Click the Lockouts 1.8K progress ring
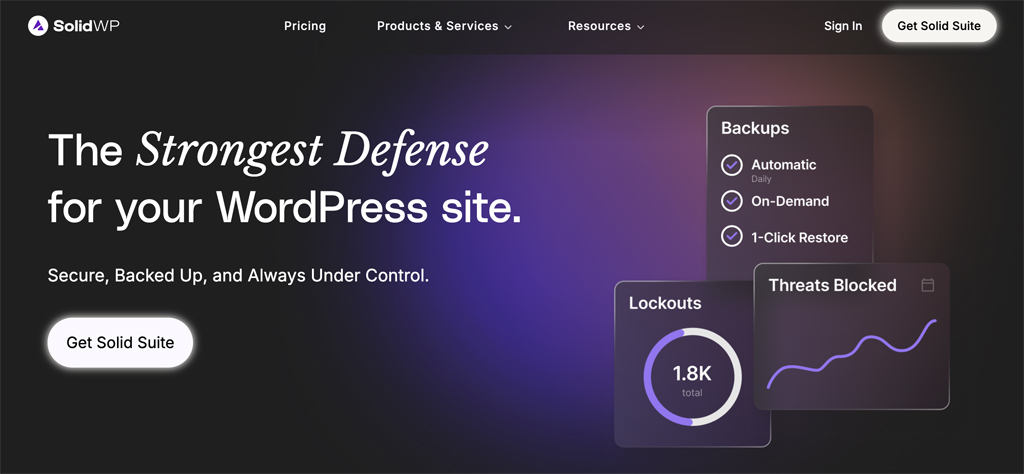 click(x=692, y=377)
